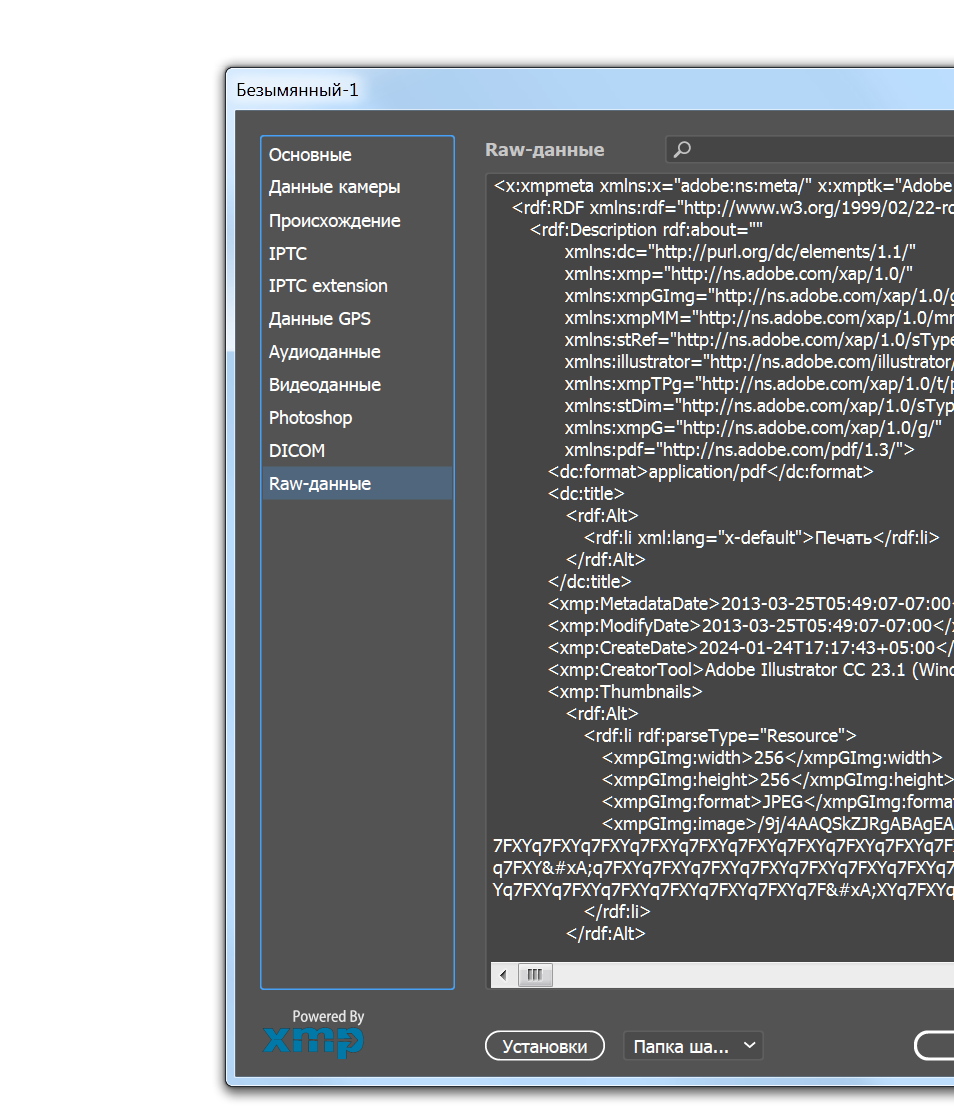Click the xmlns:dc purl.org line
Image resolution: width=954 pixels, height=1109 pixels.
coord(740,252)
